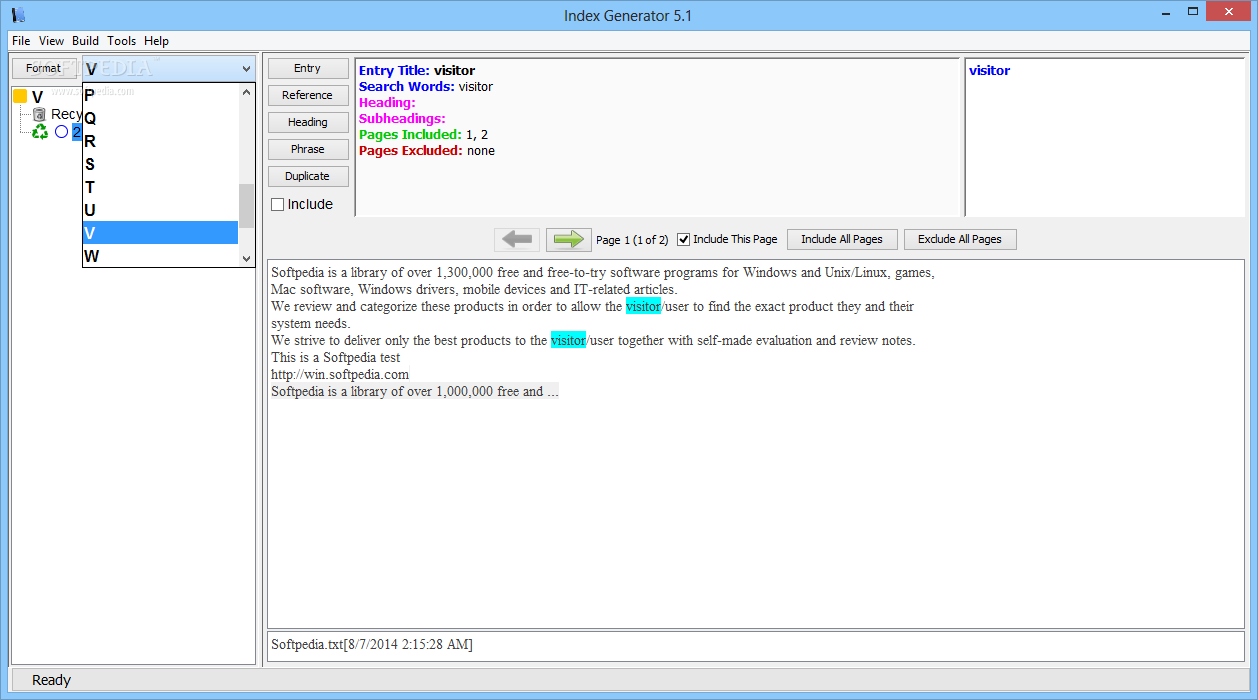Select the yellow V folder icon in tree

pyautogui.click(x=20, y=97)
